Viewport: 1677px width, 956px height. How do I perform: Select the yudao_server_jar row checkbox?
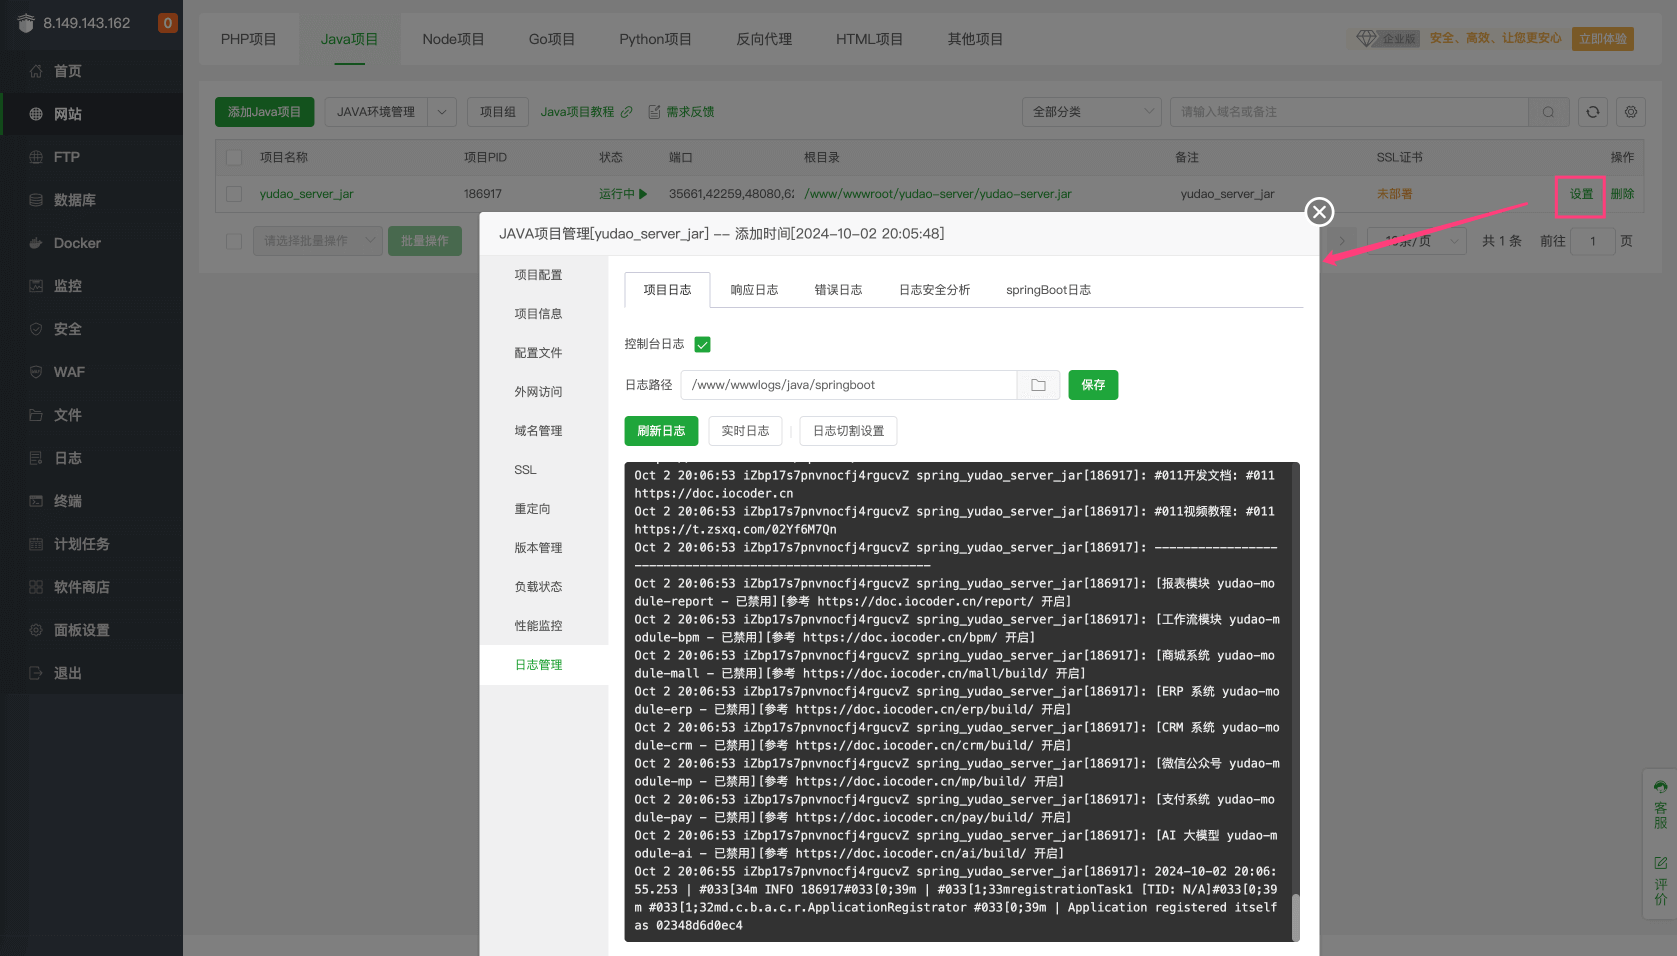coord(234,194)
